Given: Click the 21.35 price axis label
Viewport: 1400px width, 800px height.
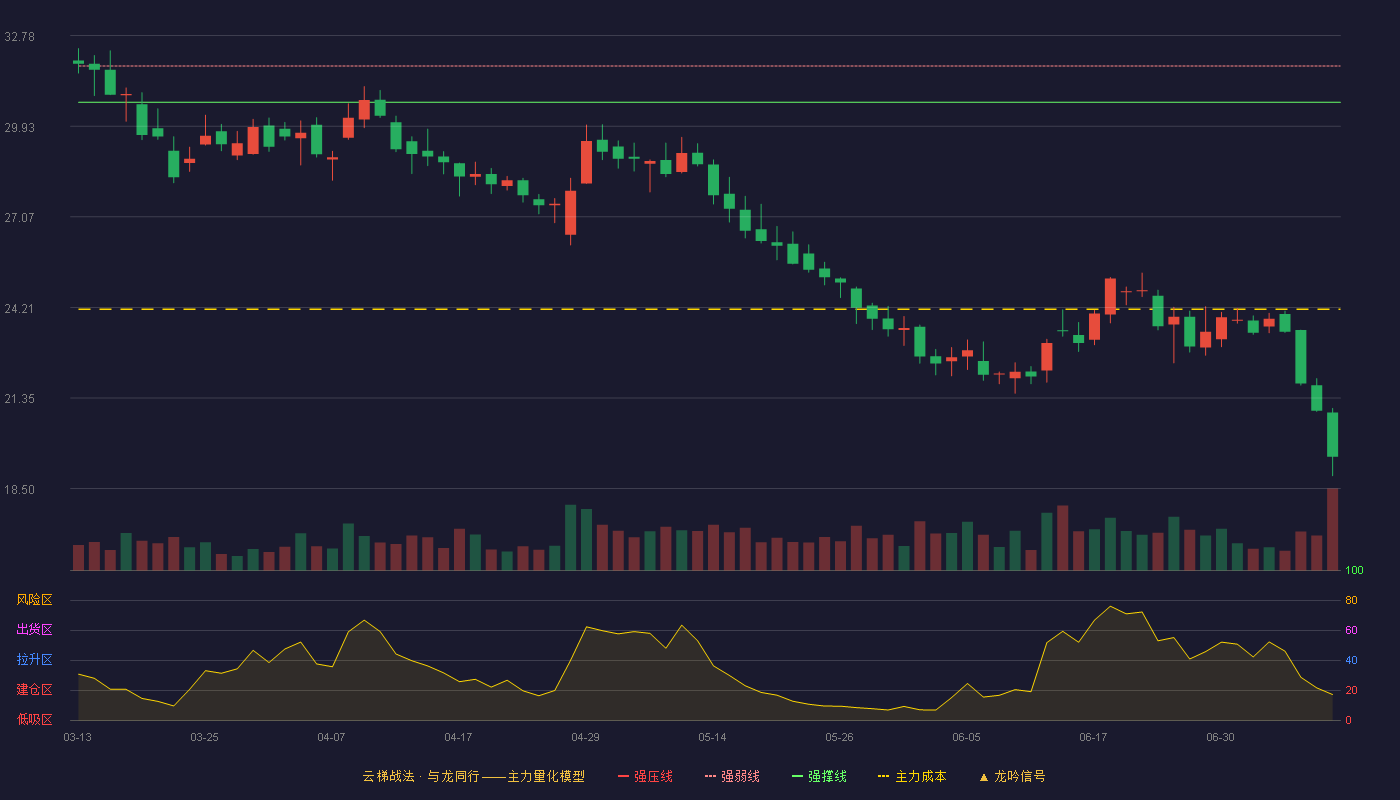Looking at the screenshot, I should coord(19,398).
